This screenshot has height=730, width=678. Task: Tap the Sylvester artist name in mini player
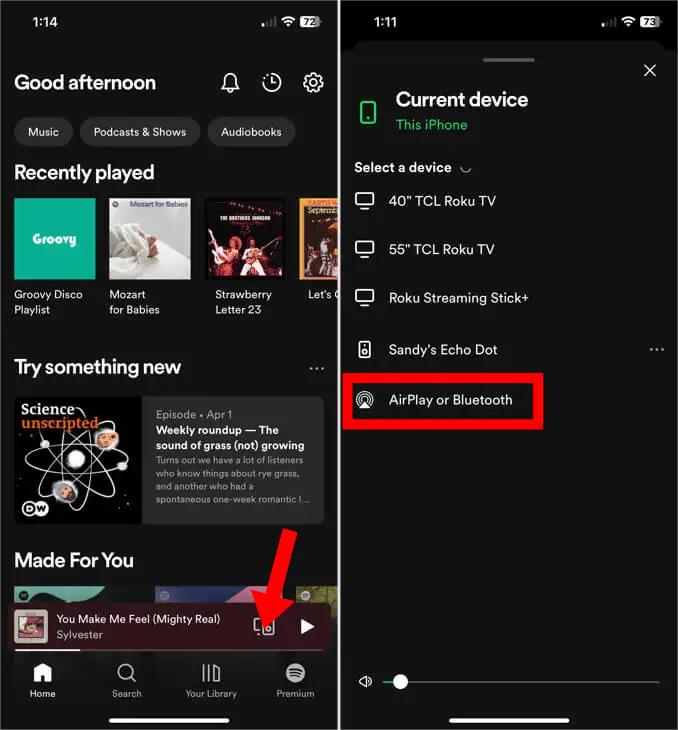(x=79, y=635)
